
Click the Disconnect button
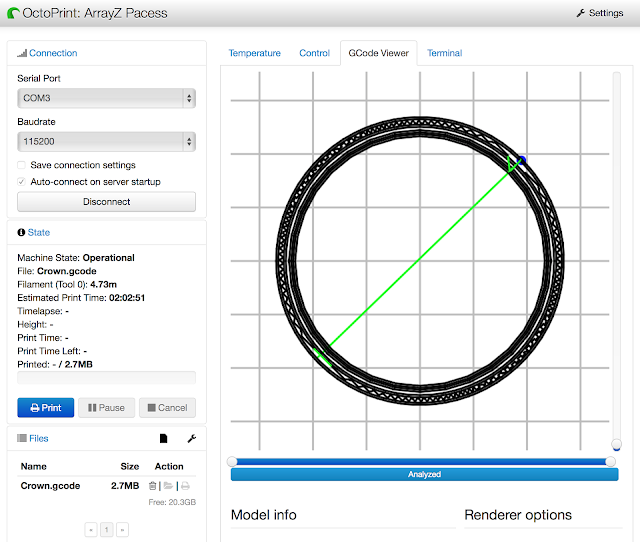[x=107, y=202]
